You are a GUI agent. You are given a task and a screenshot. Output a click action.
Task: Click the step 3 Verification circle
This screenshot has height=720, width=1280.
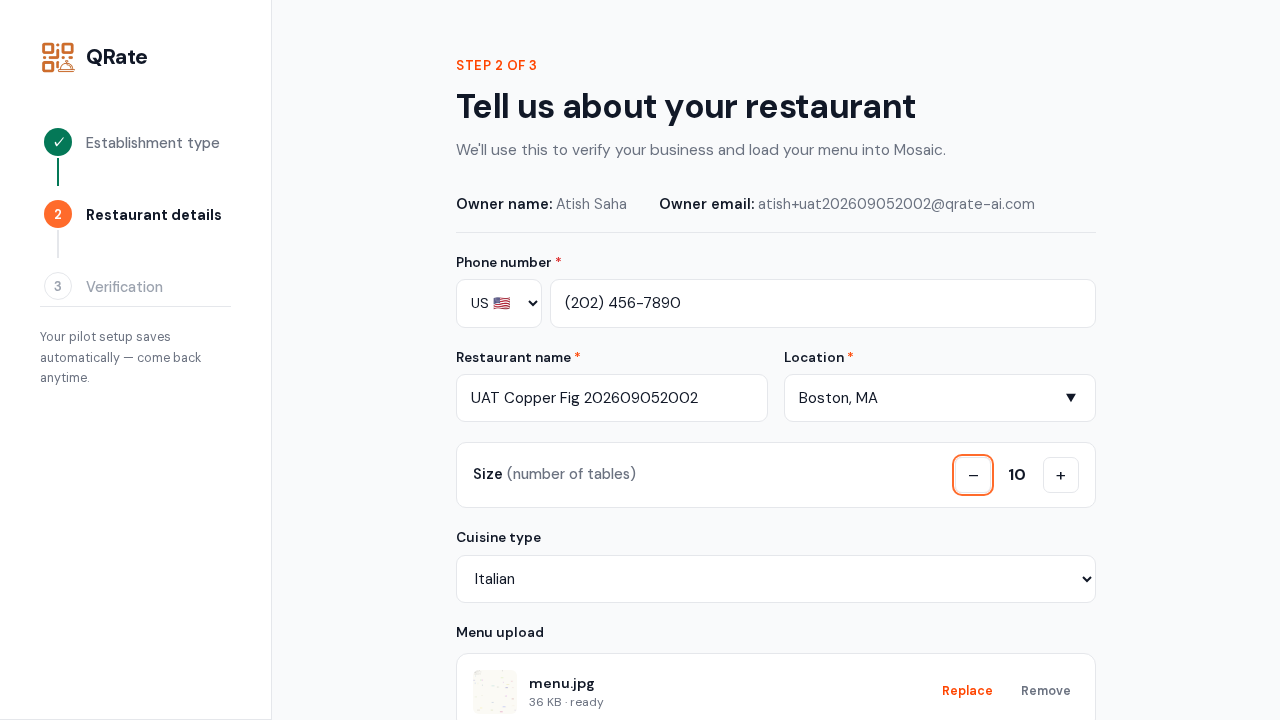pyautogui.click(x=58, y=286)
